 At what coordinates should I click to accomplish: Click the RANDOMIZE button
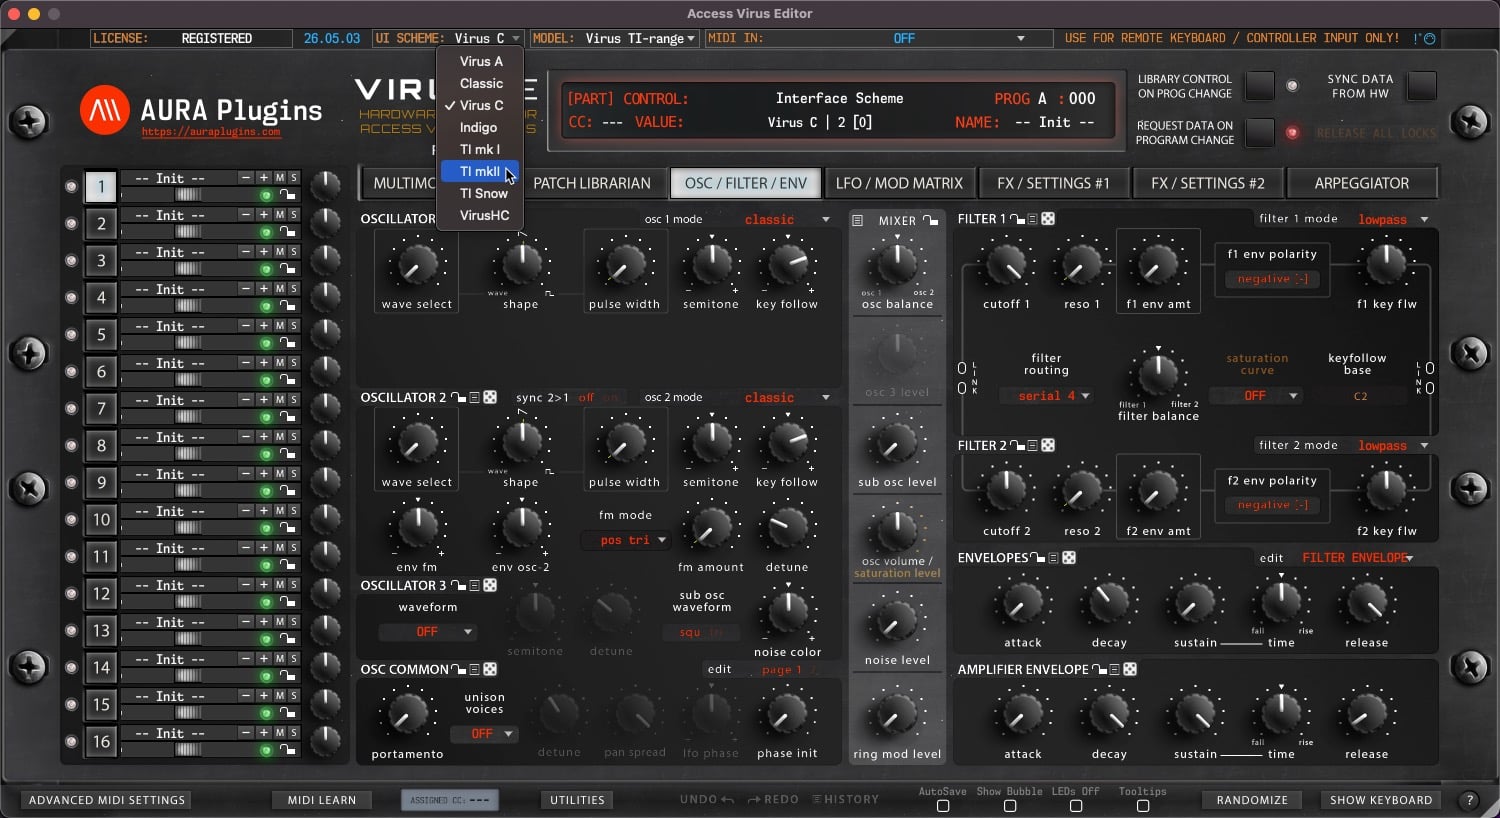[1252, 800]
